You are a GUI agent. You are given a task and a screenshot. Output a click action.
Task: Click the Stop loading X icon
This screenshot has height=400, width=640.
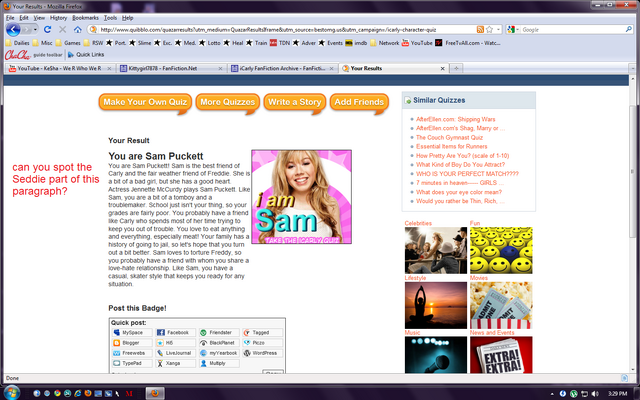pyautogui.click(x=62, y=29)
